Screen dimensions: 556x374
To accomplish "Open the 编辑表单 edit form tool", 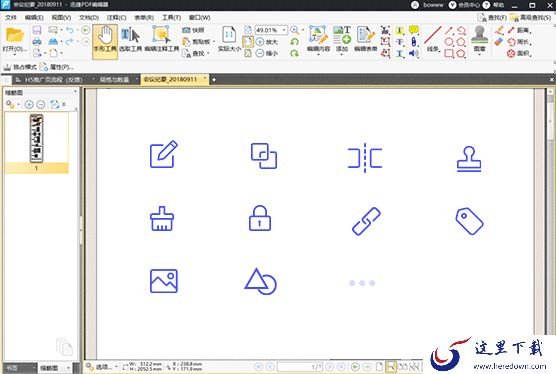I will pos(365,40).
